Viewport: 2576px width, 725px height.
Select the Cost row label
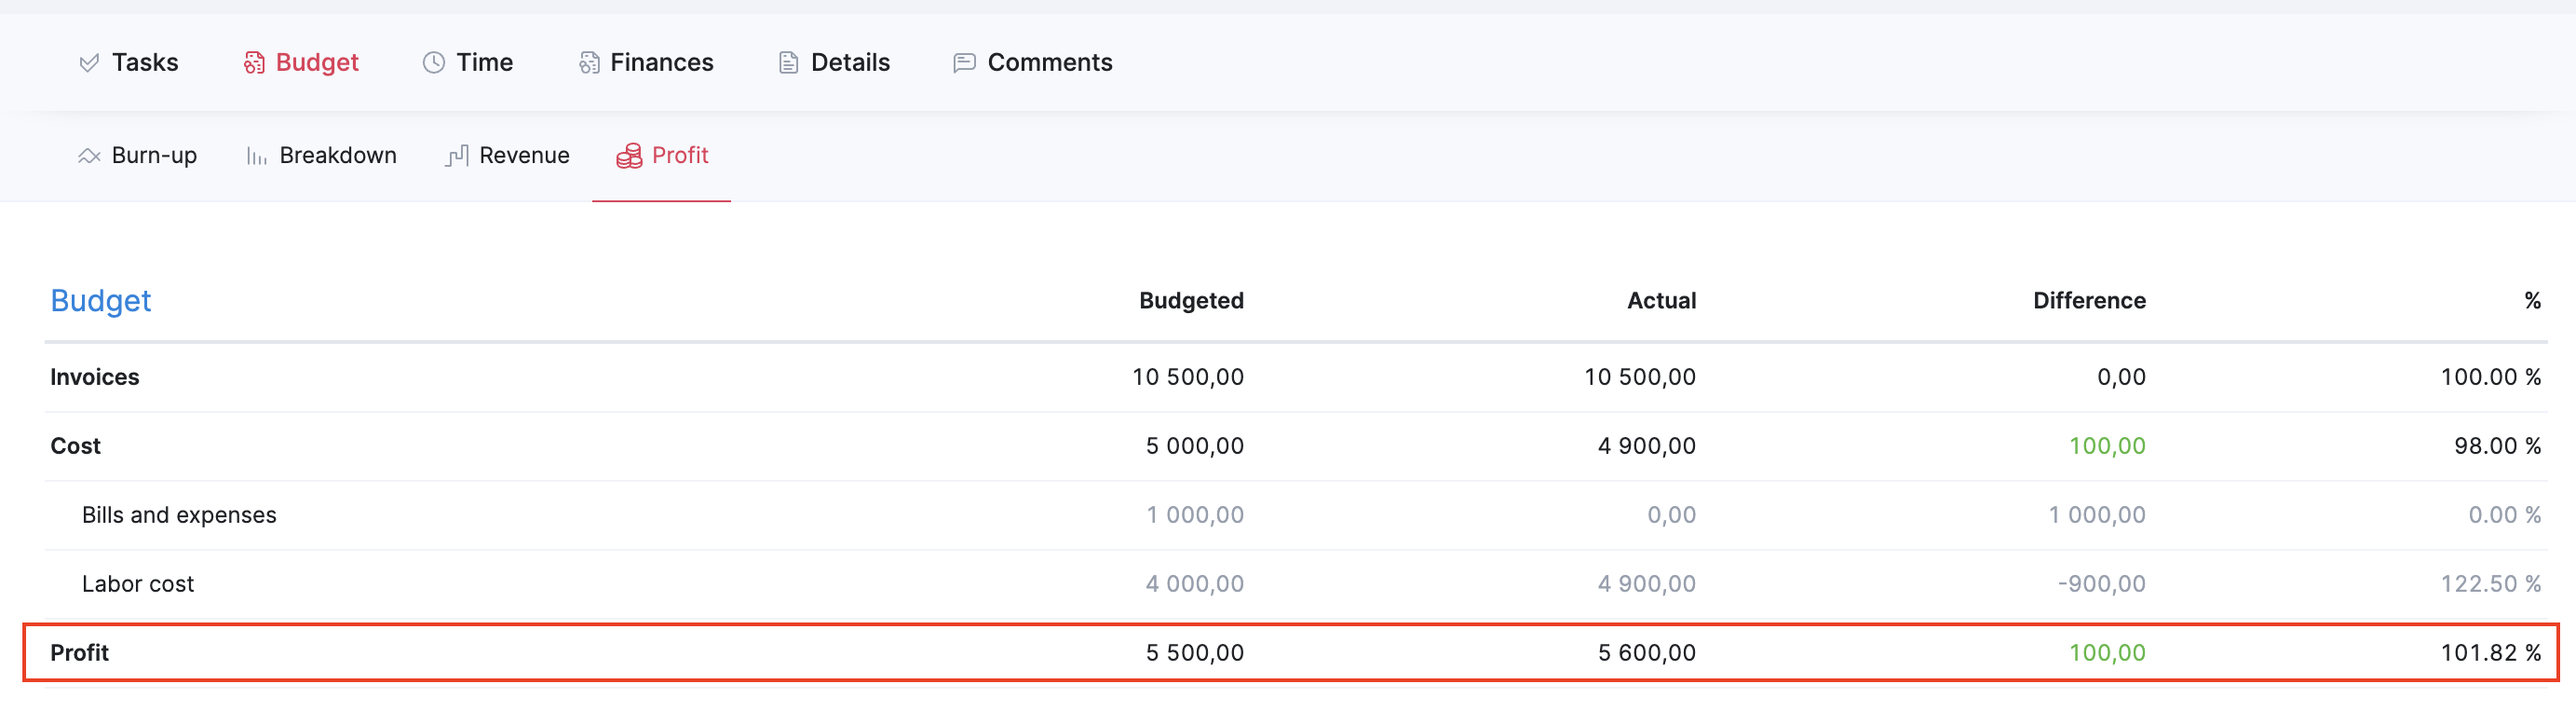point(76,446)
